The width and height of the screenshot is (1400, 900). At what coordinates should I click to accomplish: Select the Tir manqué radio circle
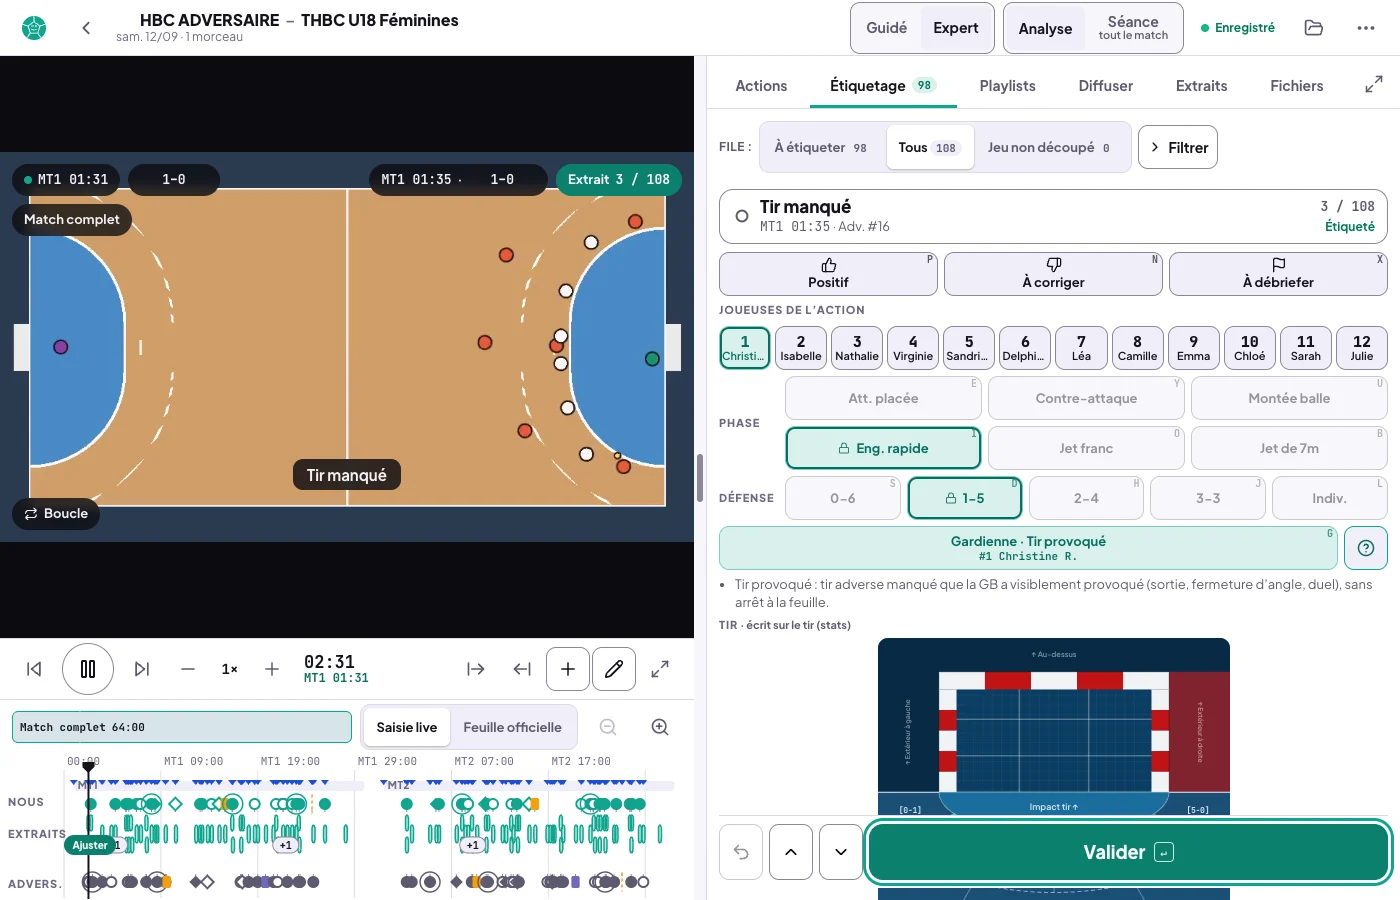pyautogui.click(x=742, y=216)
